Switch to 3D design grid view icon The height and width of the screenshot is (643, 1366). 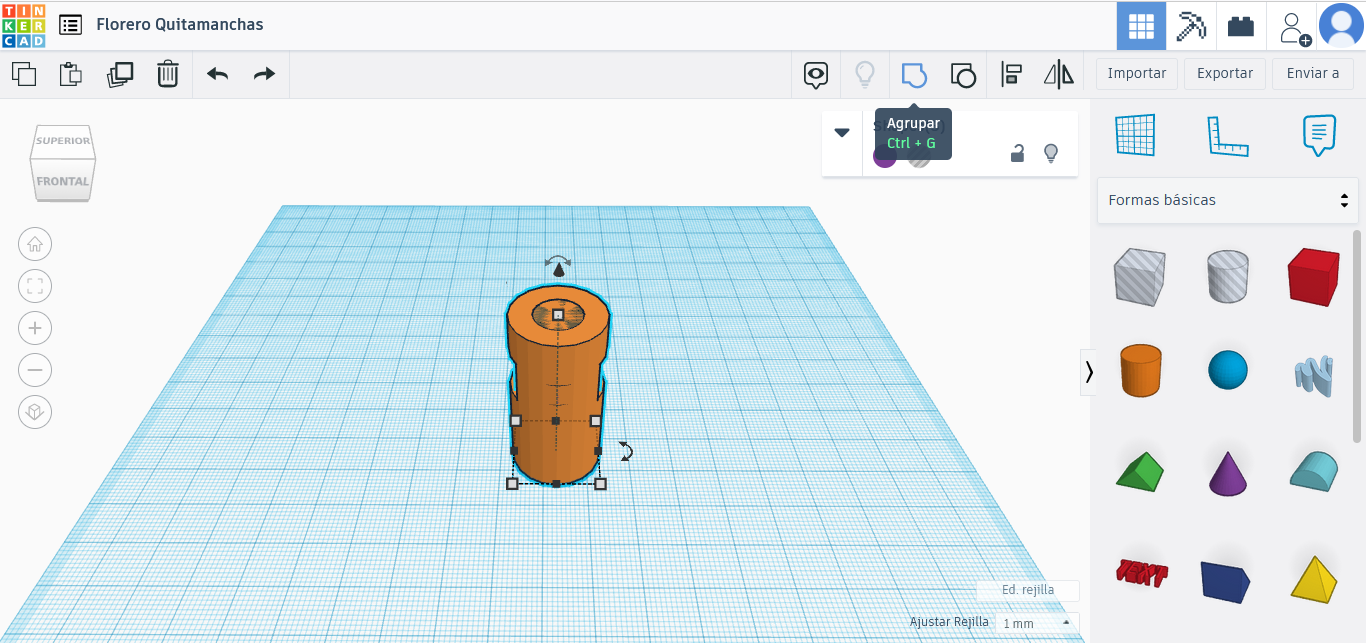tap(1141, 26)
